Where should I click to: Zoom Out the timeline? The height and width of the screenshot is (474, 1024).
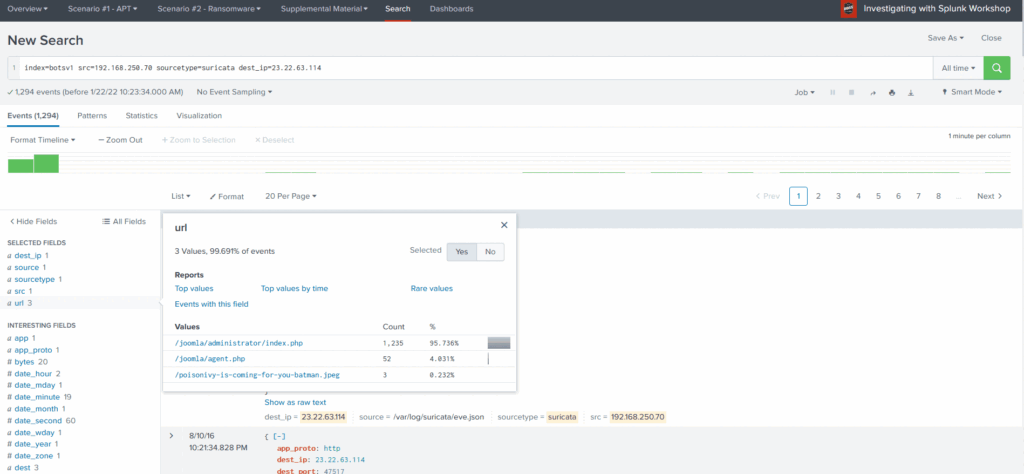120,140
